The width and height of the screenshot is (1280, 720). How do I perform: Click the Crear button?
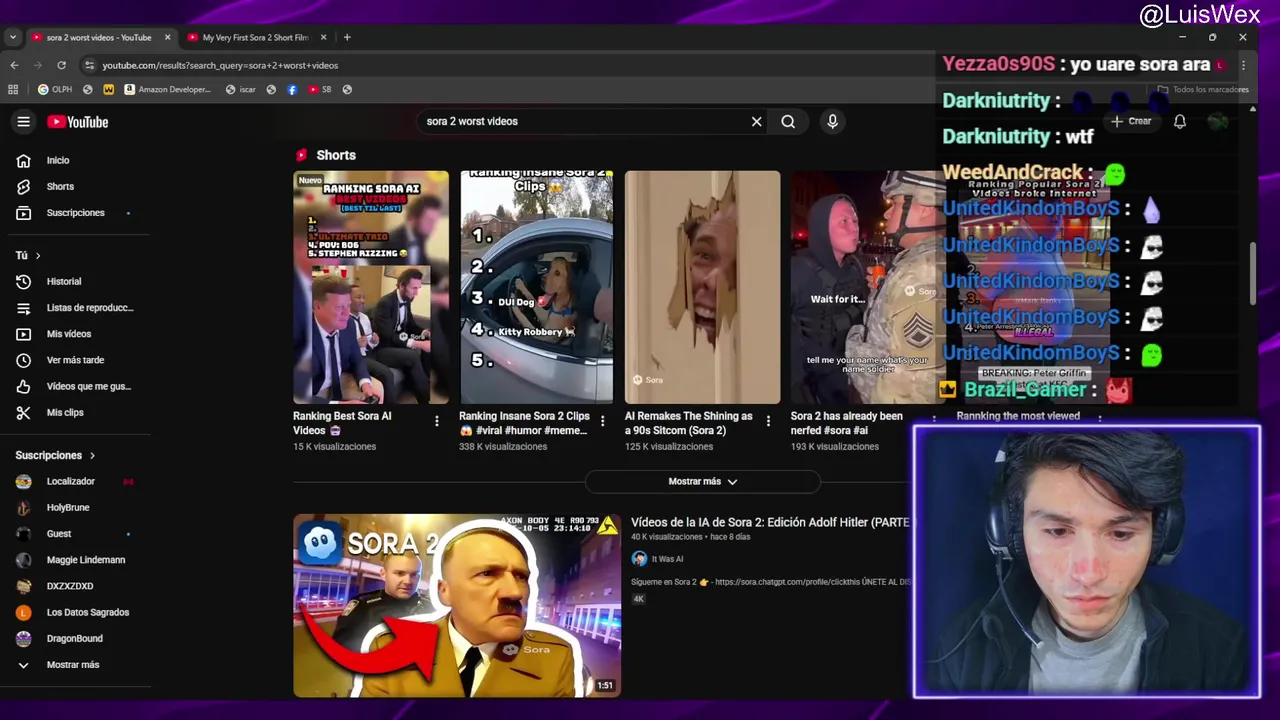click(1131, 121)
